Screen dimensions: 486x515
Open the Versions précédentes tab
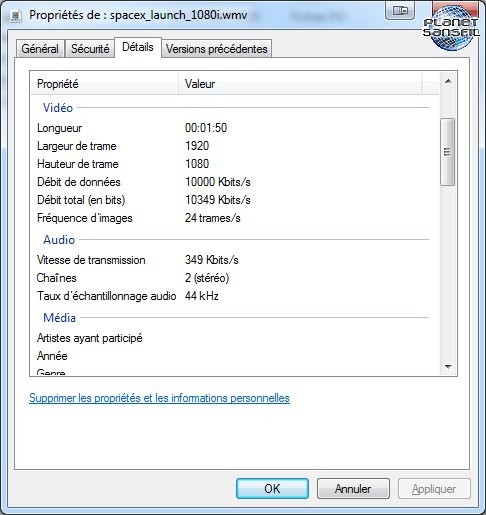click(217, 49)
